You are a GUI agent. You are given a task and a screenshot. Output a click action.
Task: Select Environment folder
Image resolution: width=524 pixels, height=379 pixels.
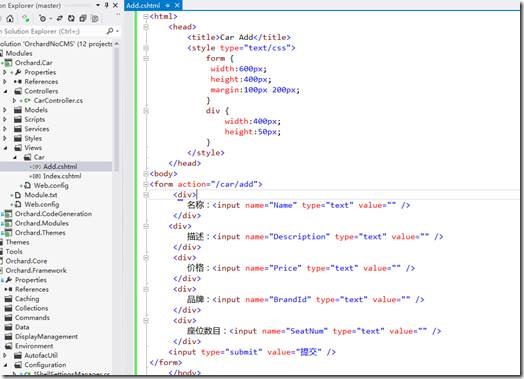[x=34, y=346]
